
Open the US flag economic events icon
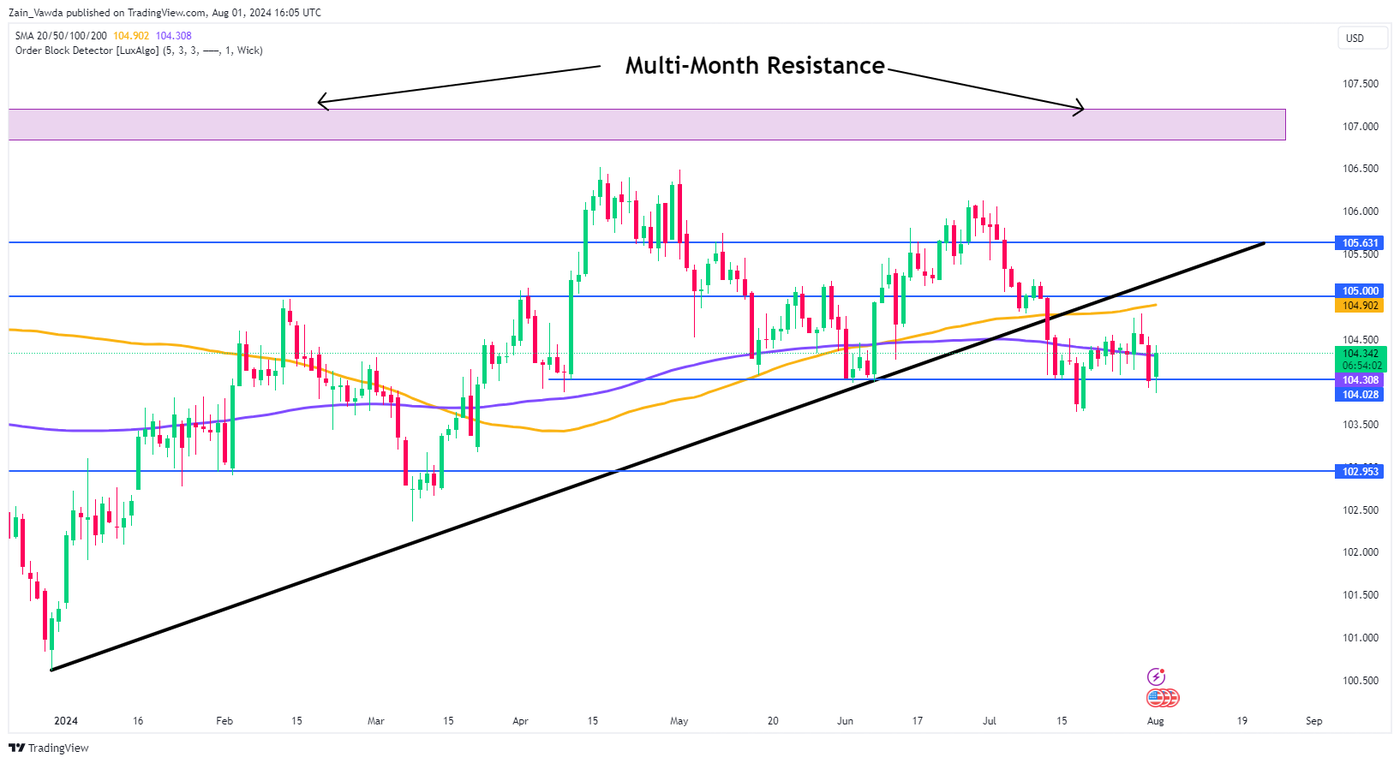click(1162, 698)
